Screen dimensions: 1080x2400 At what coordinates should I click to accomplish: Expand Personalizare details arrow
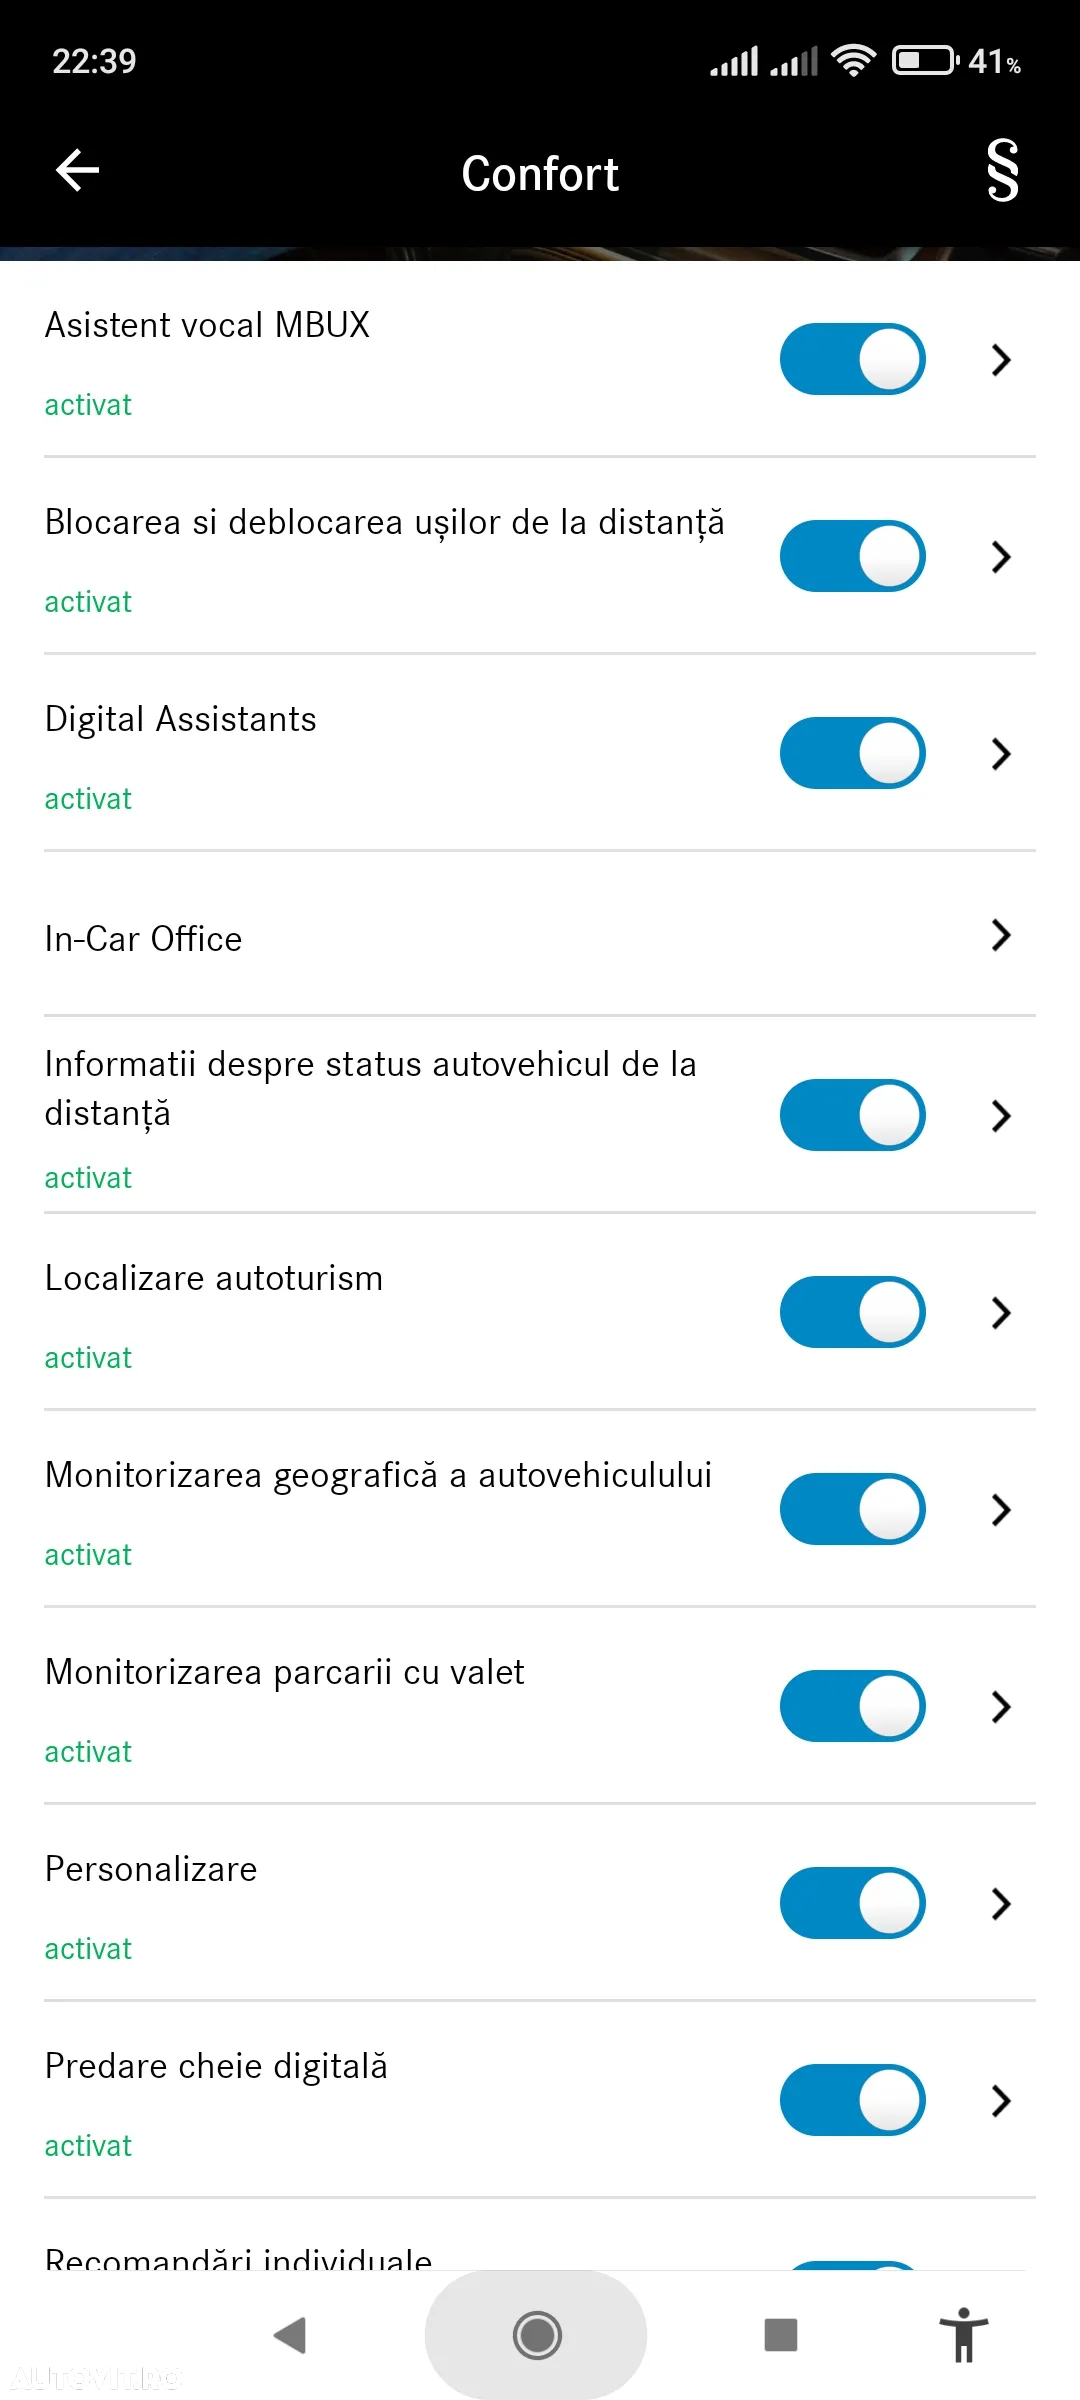(1001, 1903)
